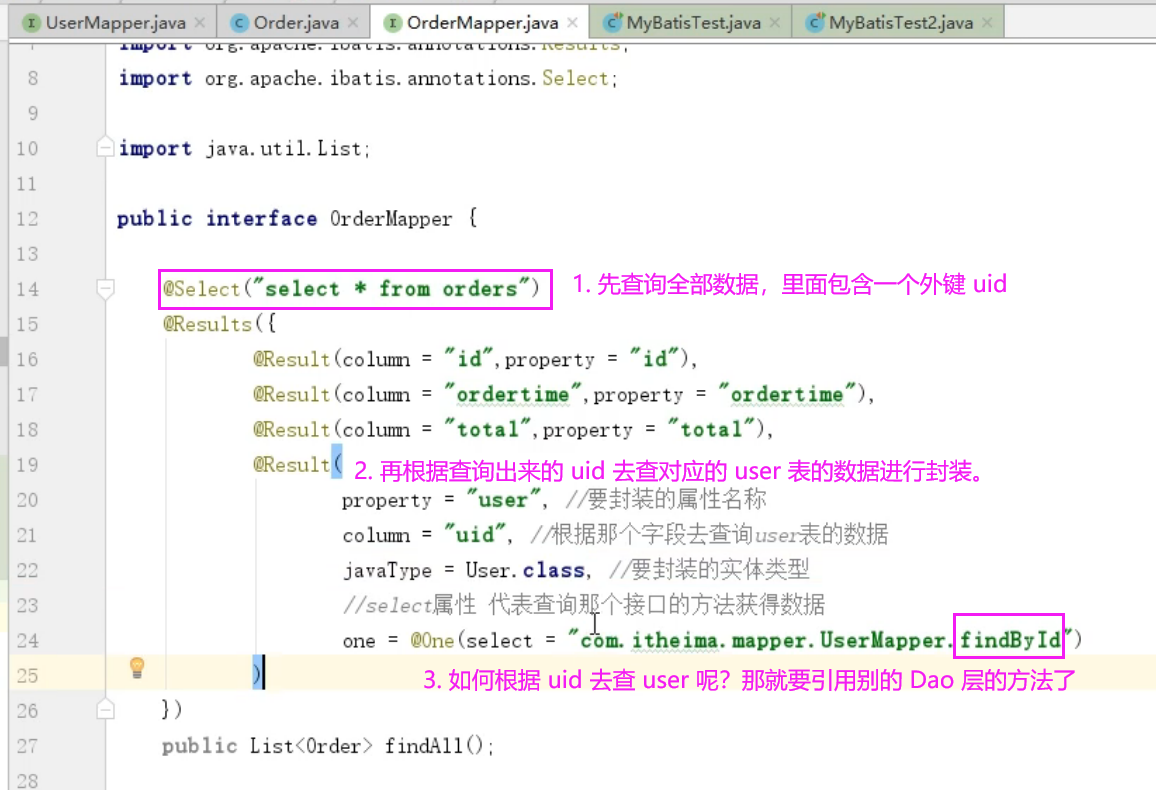Screen dimensions: 1156x790
Task: Click the findById text in the select string
Action: [1010, 640]
